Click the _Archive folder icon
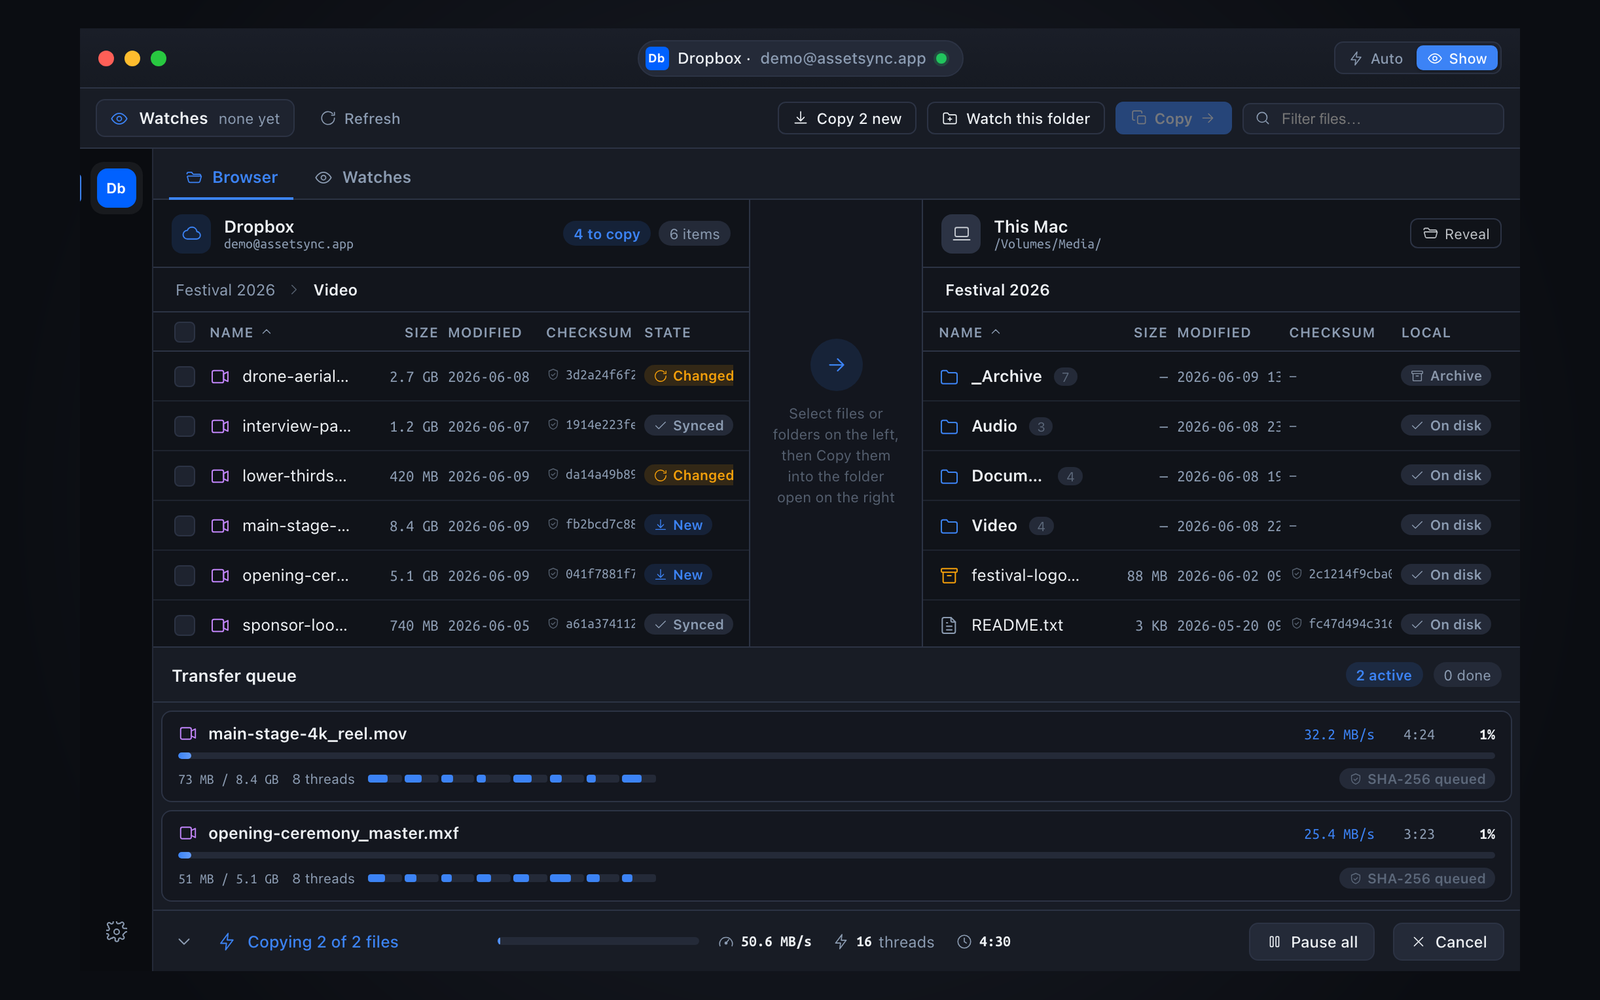The width and height of the screenshot is (1600, 1000). (949, 377)
